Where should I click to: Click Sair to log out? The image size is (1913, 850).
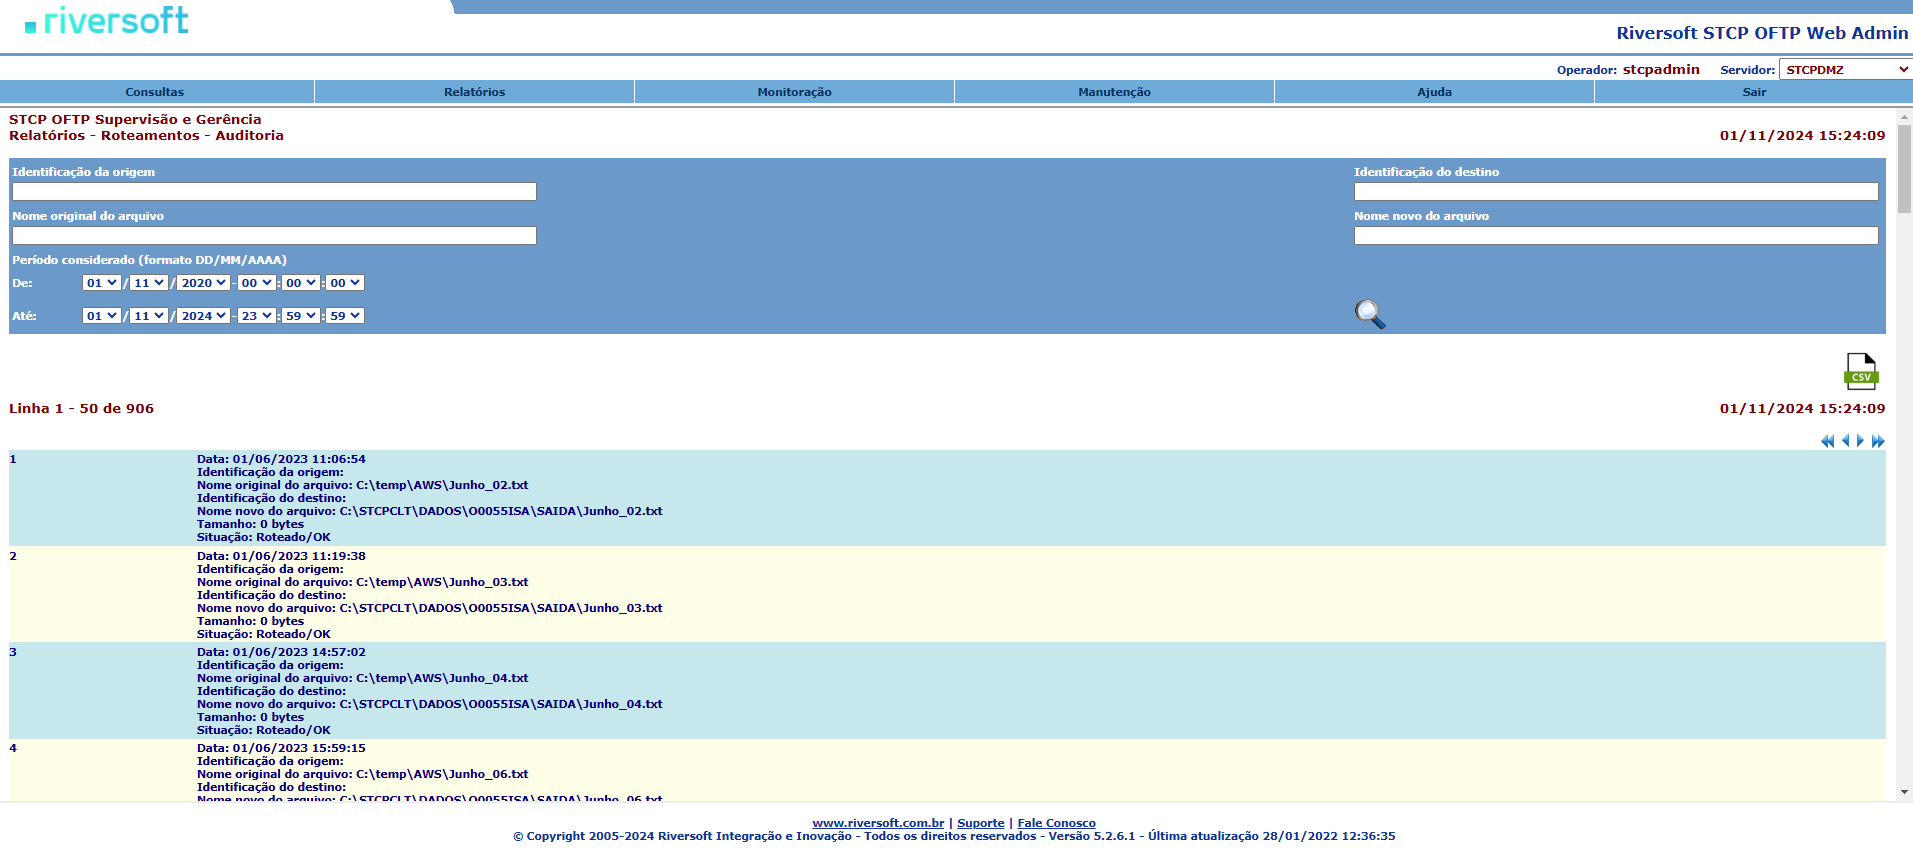tap(1755, 92)
